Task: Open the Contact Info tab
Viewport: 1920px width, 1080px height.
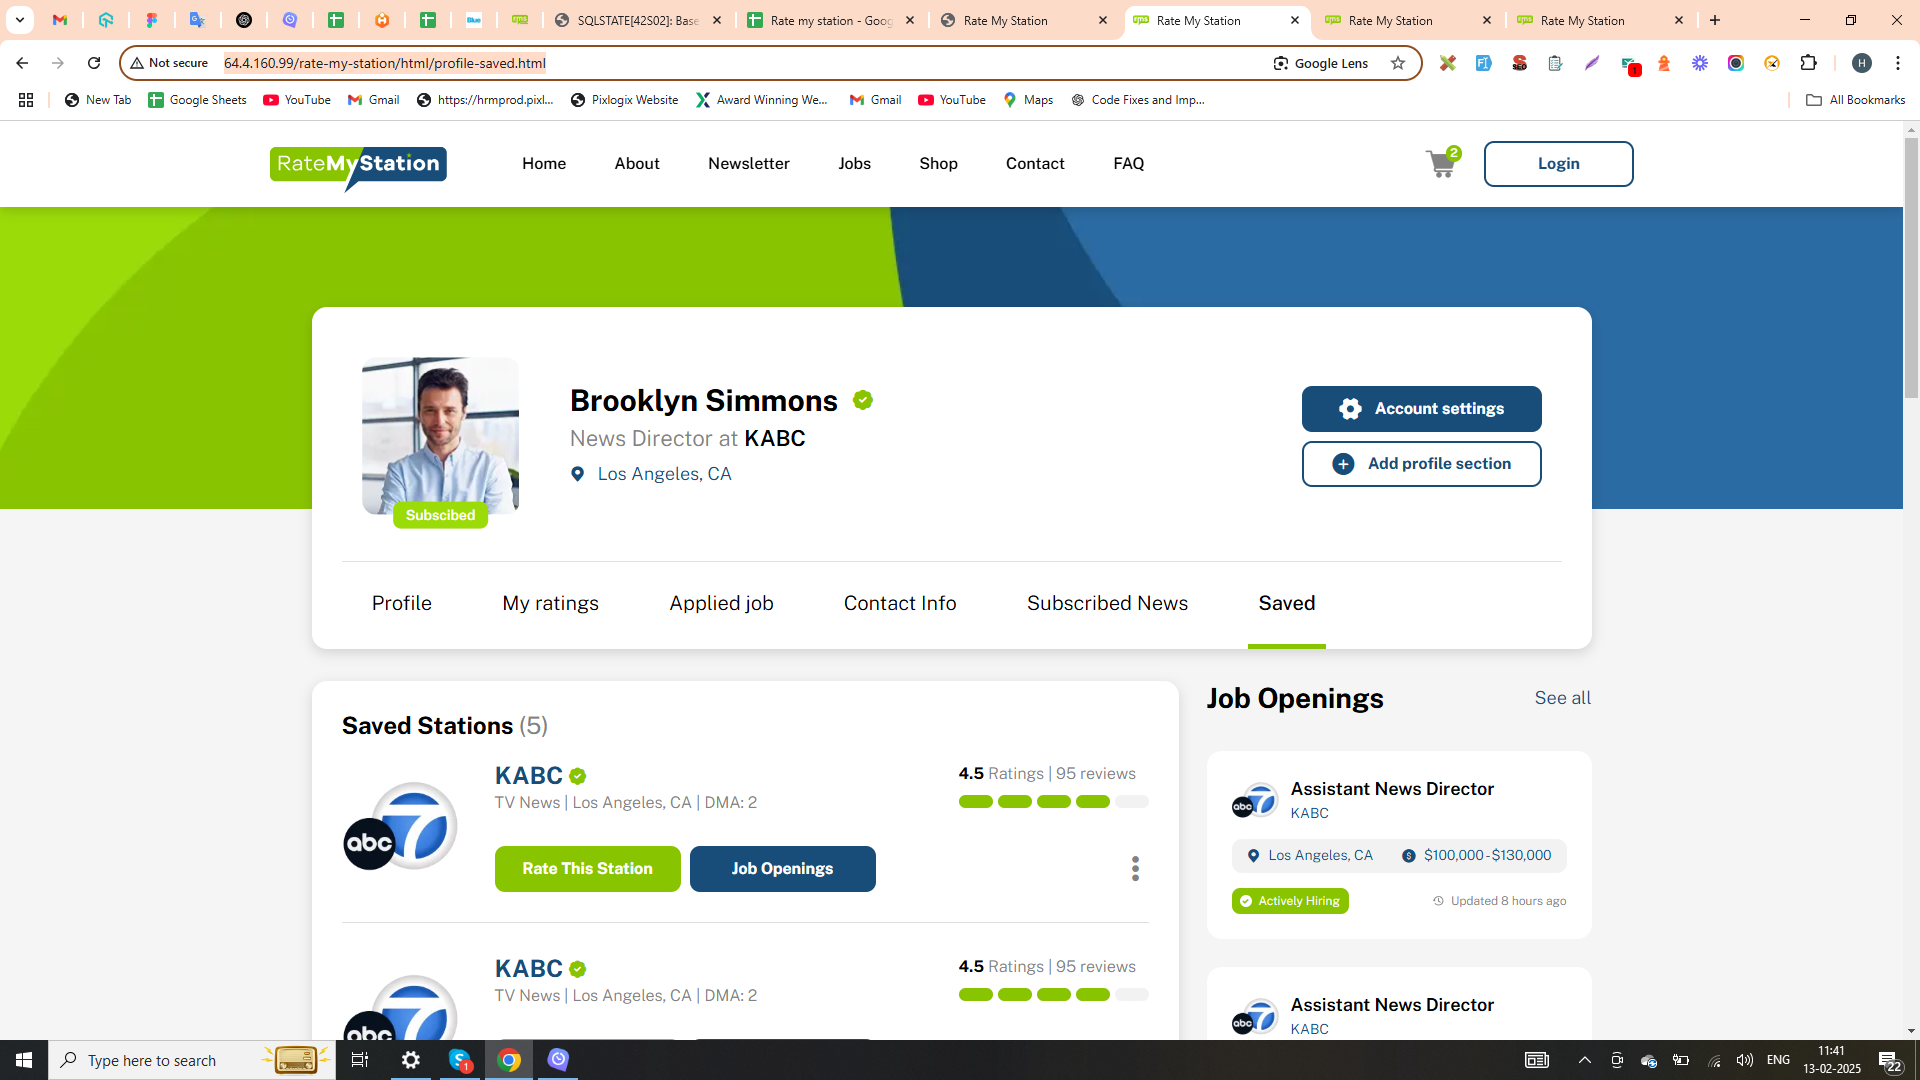Action: pos(900,603)
